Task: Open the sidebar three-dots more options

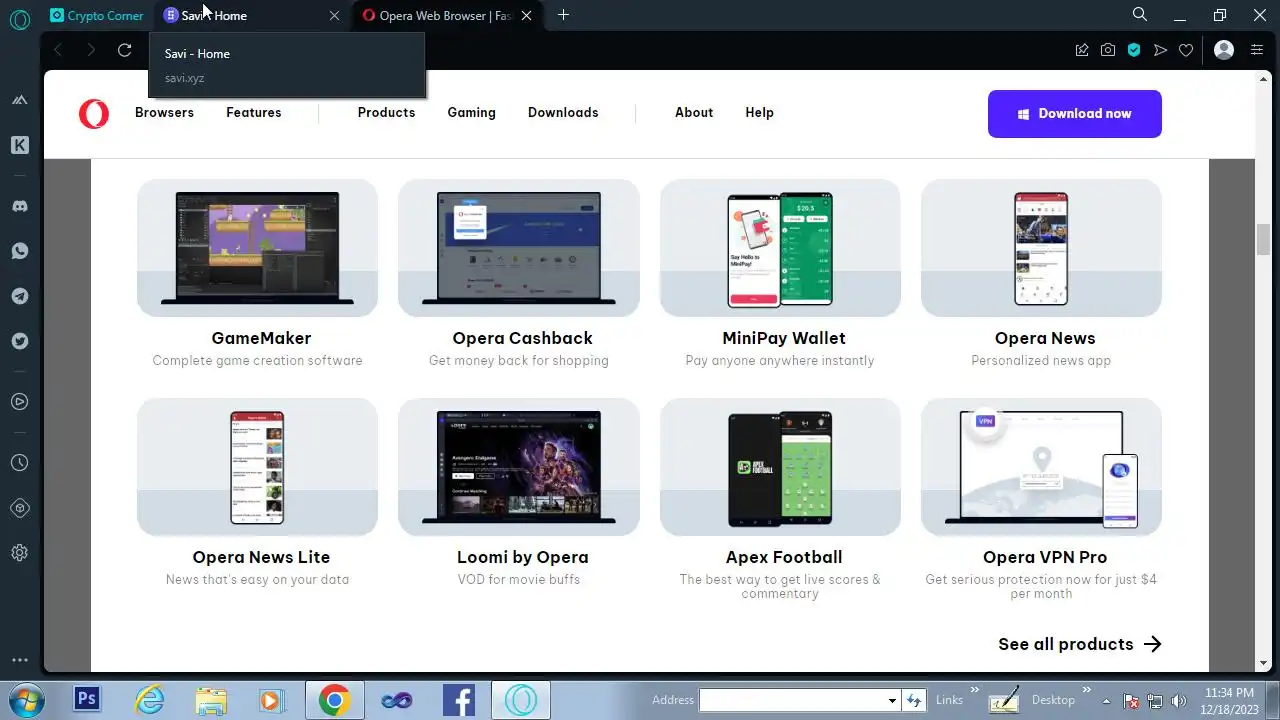Action: tap(20, 660)
